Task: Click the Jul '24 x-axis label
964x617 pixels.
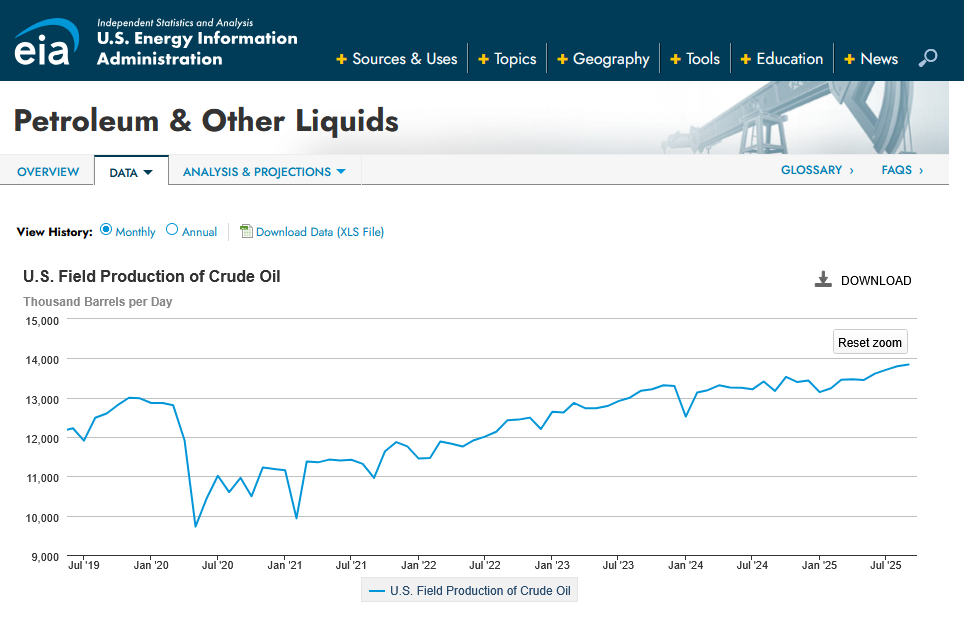Action: point(752,565)
